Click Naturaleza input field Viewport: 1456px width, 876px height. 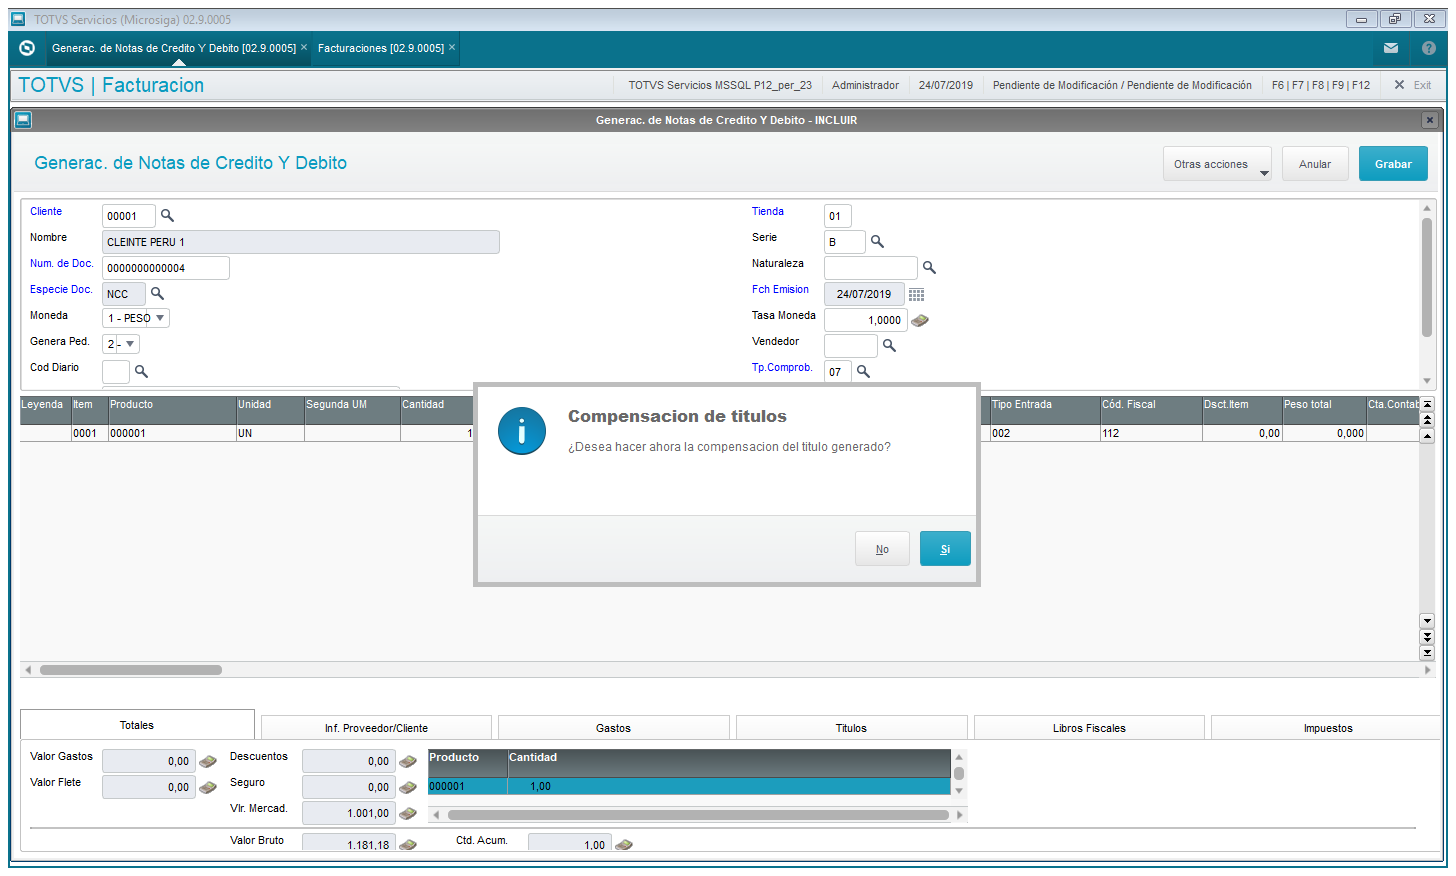tap(870, 268)
